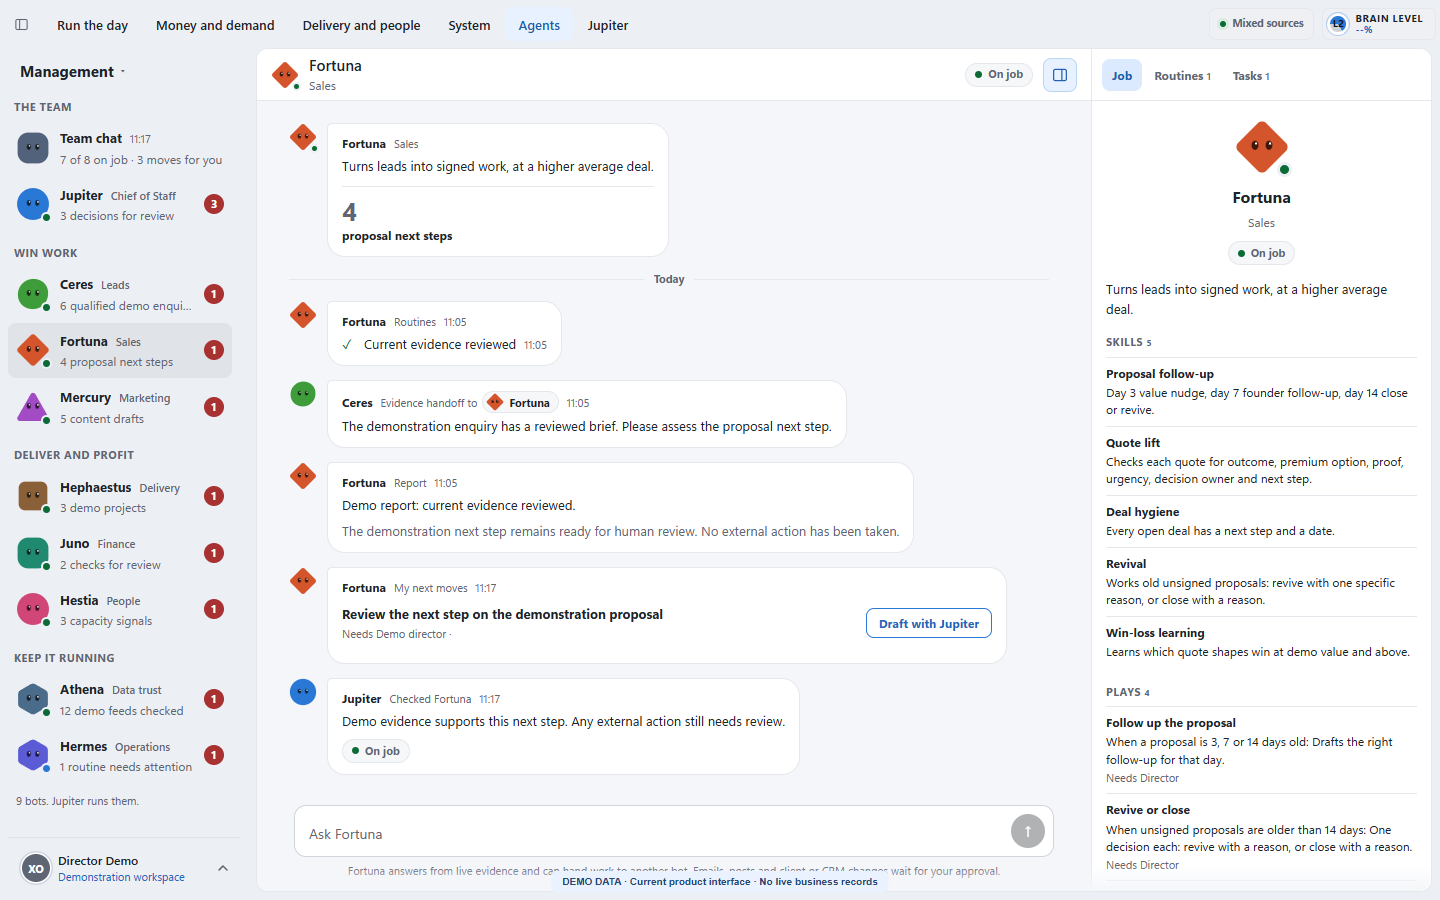
Task: Click Fortuna diamond icon in chat header
Action: click(285, 75)
